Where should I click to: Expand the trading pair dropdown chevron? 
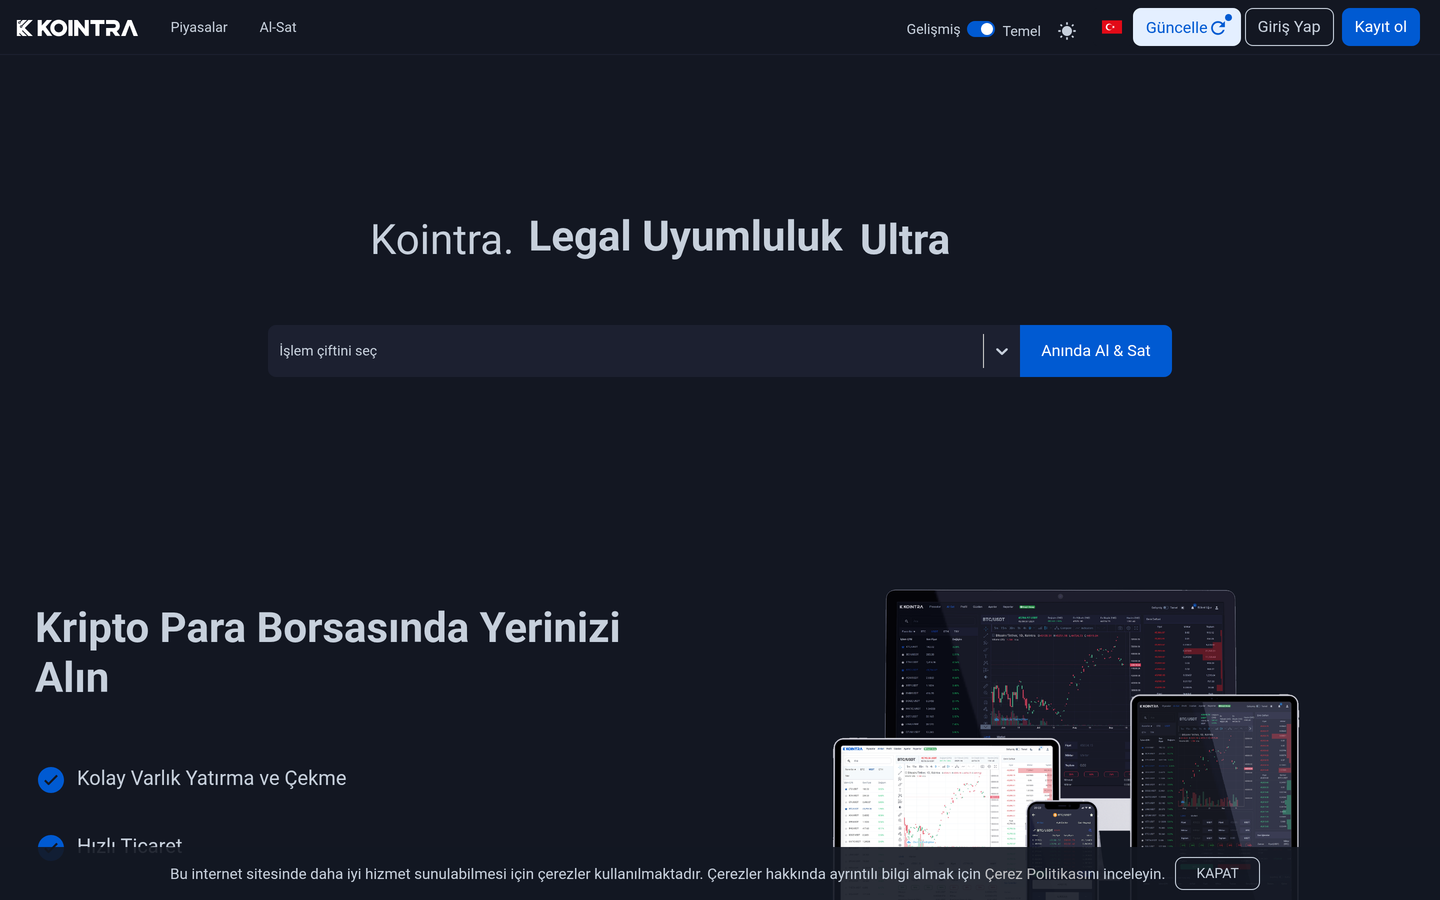click(x=1002, y=351)
